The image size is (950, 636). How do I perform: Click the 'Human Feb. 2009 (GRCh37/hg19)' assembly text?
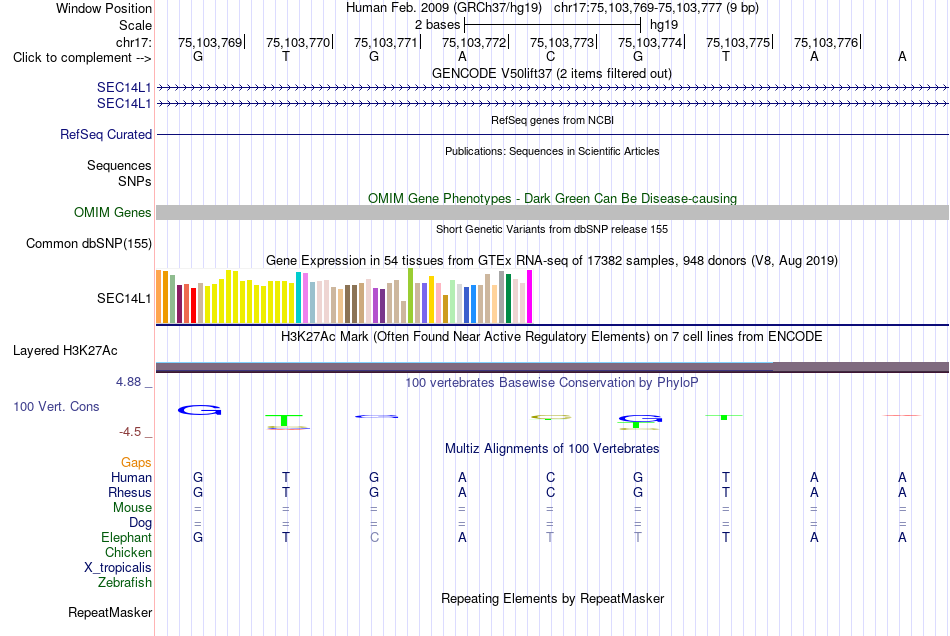(x=443, y=8)
